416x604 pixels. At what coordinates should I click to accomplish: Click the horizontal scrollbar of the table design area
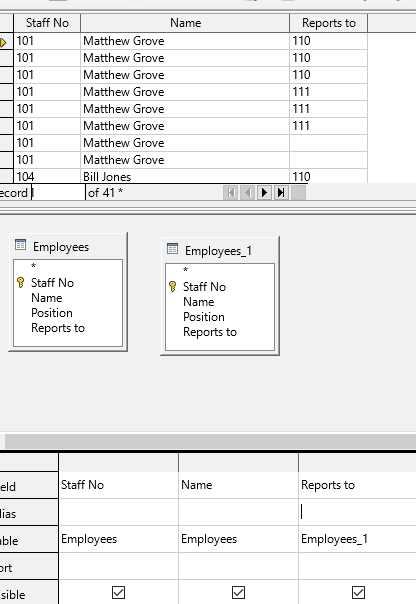point(210,441)
